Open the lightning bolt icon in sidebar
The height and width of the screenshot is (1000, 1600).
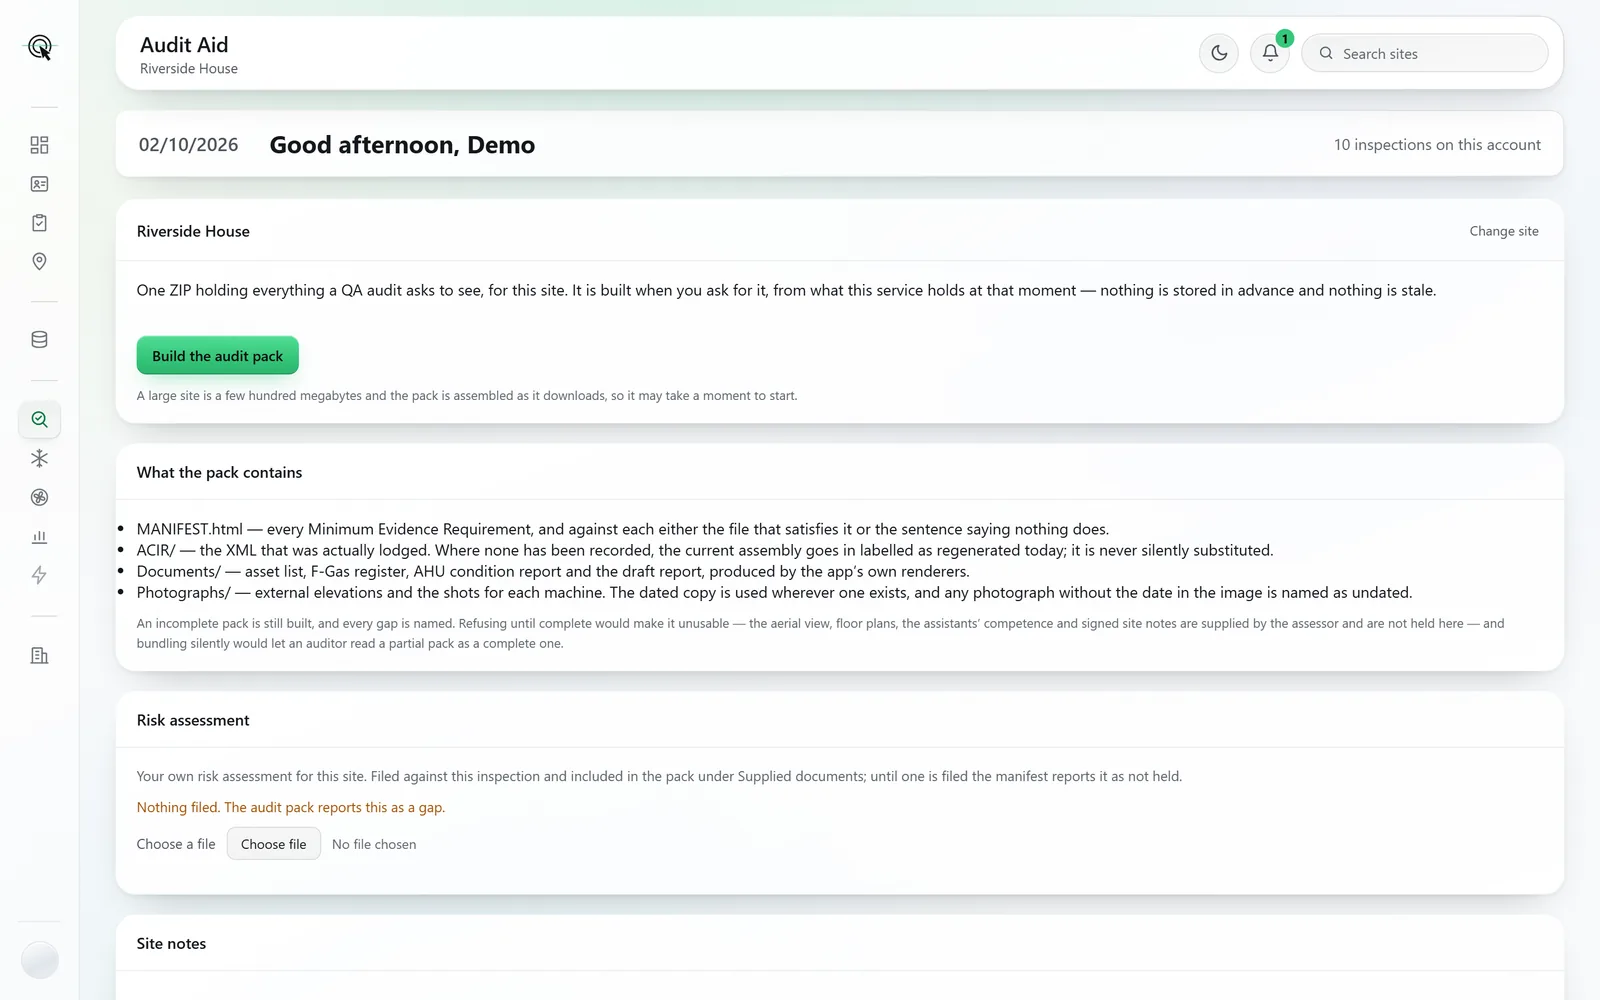[39, 575]
